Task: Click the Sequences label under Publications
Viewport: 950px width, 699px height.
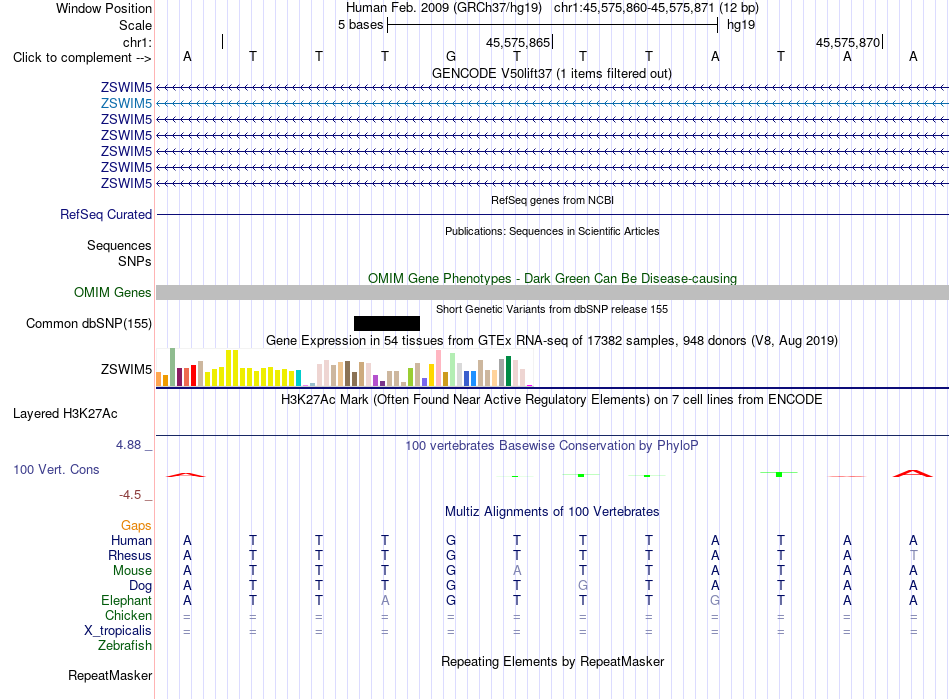Action: (119, 245)
